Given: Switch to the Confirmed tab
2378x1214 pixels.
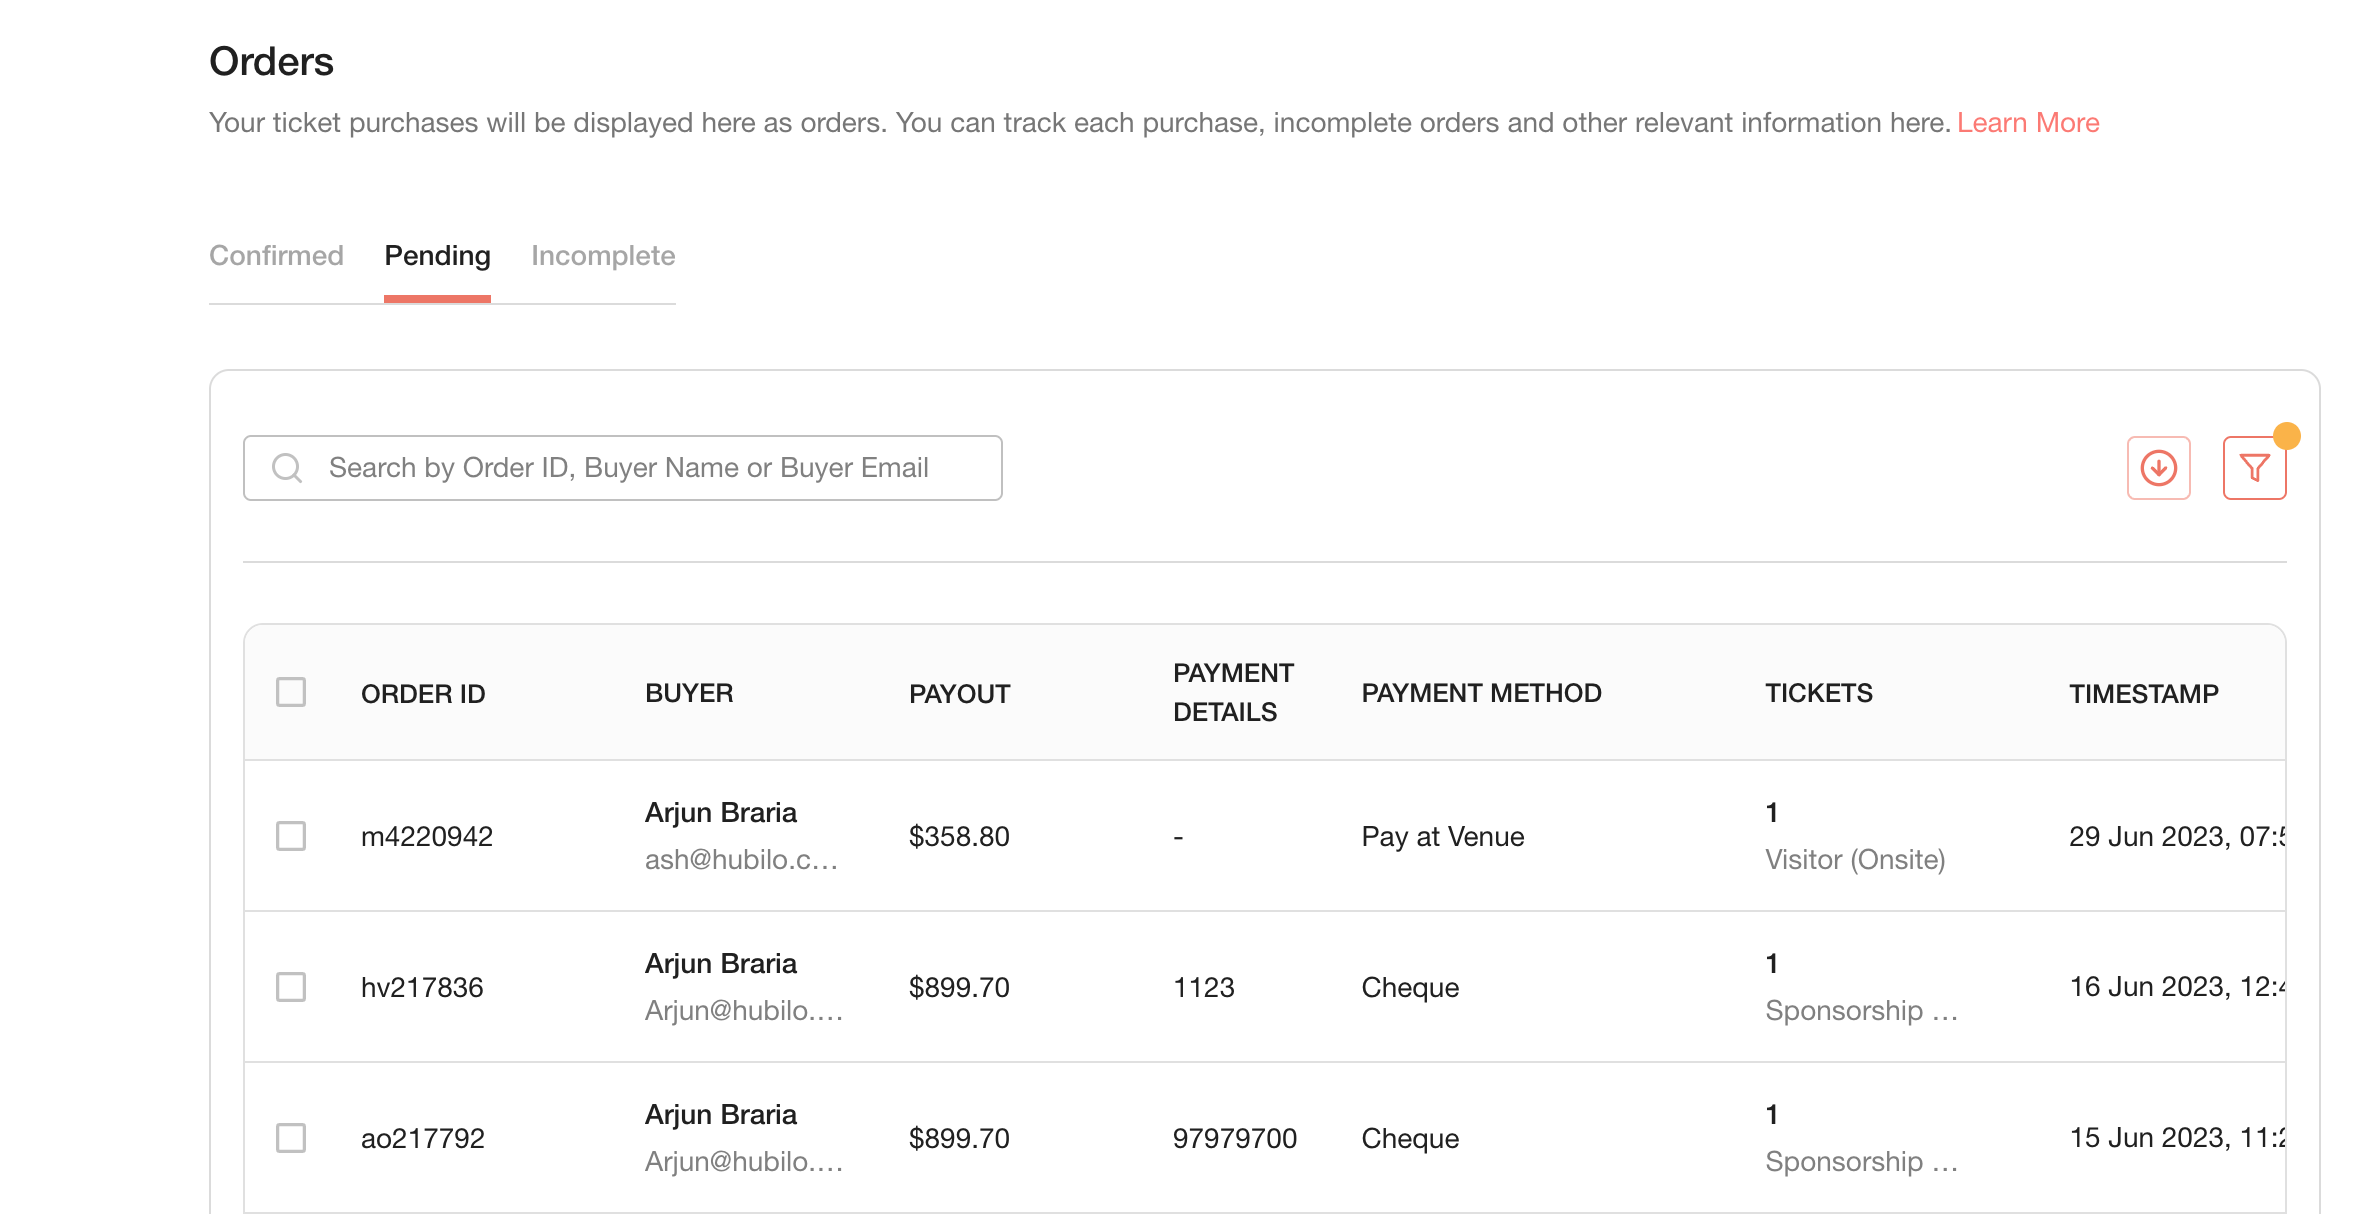Looking at the screenshot, I should [276, 256].
